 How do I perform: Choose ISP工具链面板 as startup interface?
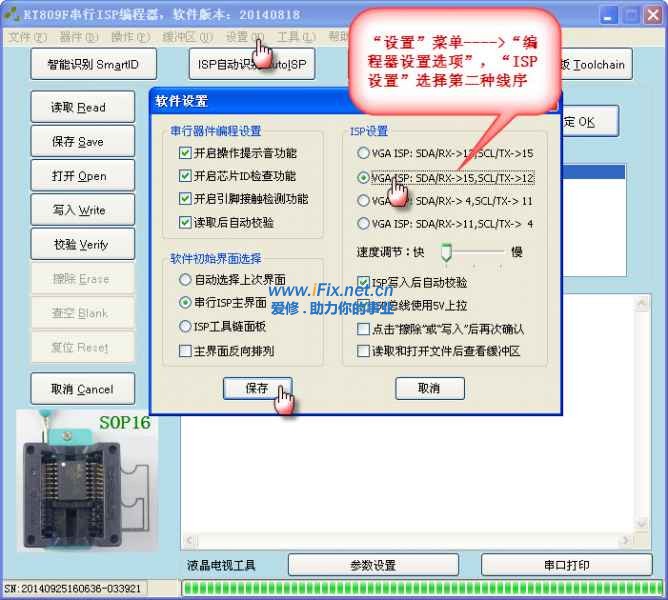(185, 326)
